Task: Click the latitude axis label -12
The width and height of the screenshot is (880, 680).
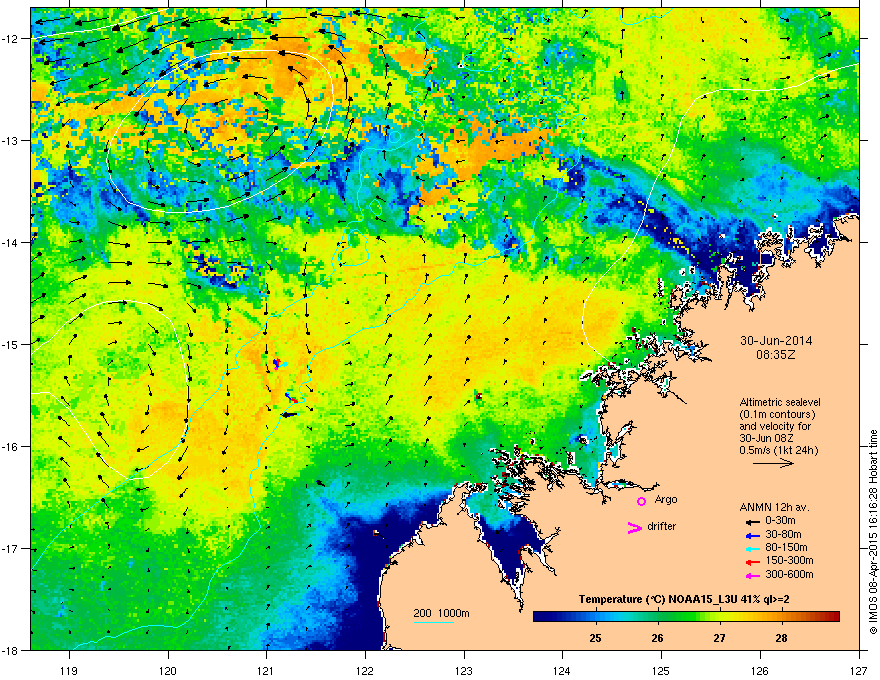Action: 10,39
